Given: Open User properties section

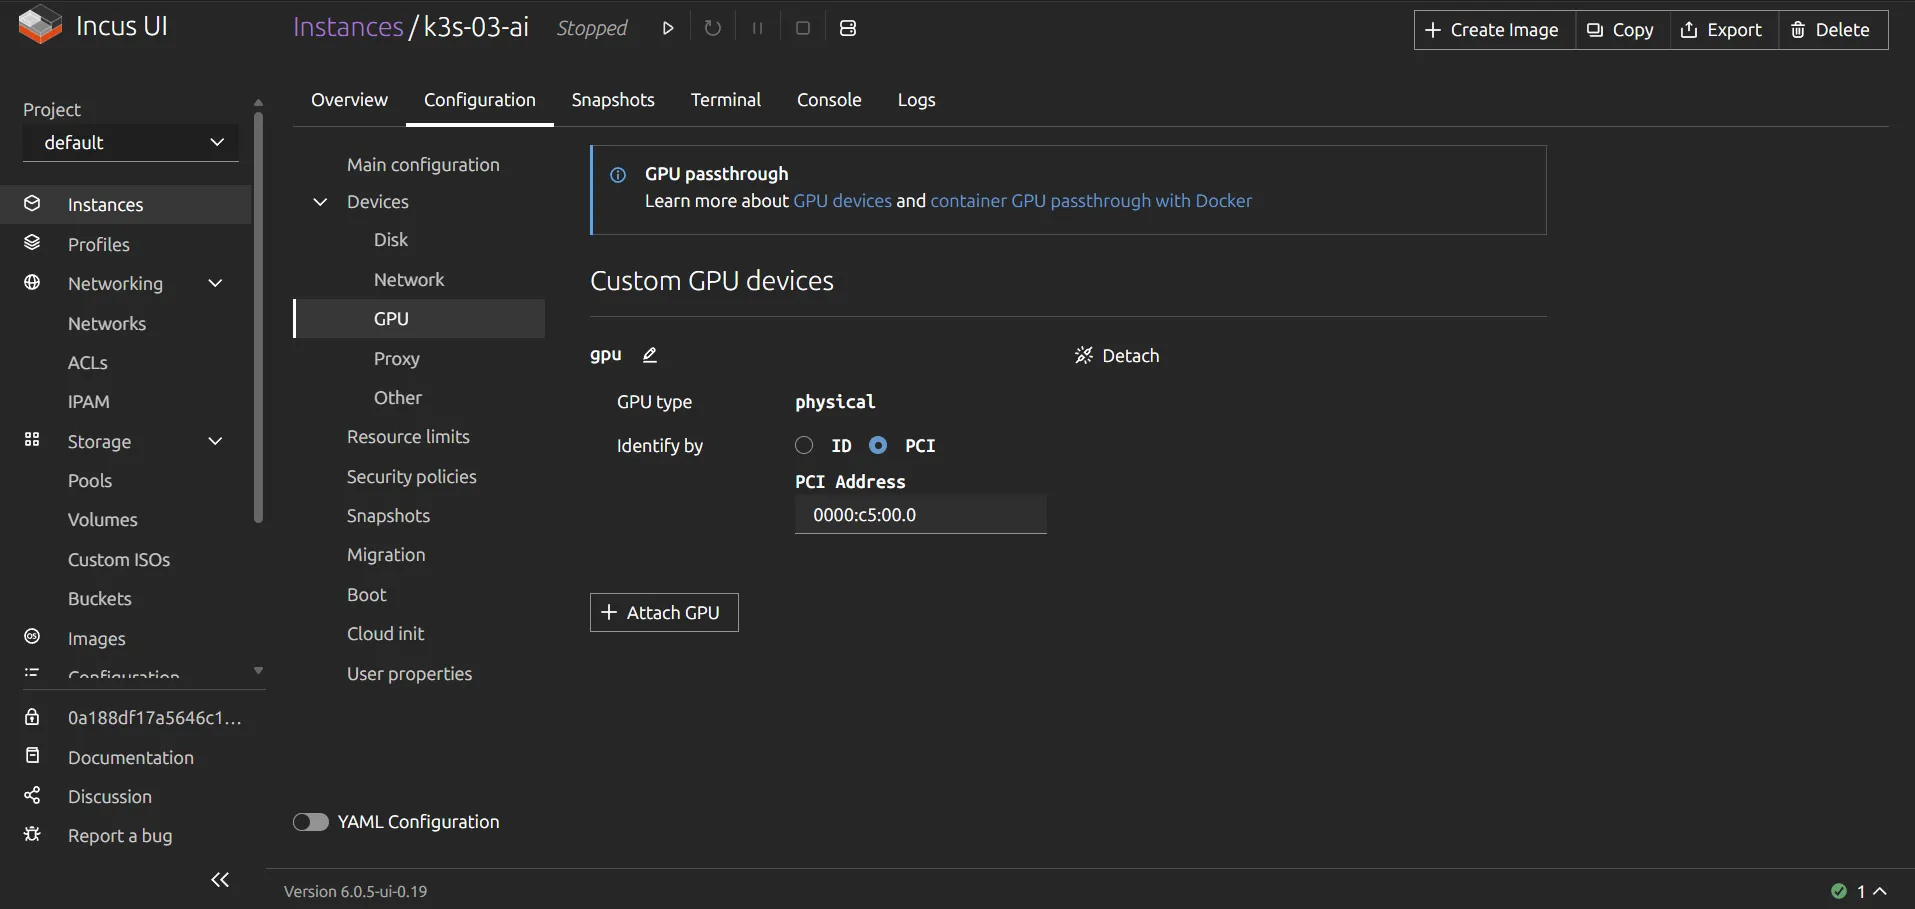Looking at the screenshot, I should [410, 674].
